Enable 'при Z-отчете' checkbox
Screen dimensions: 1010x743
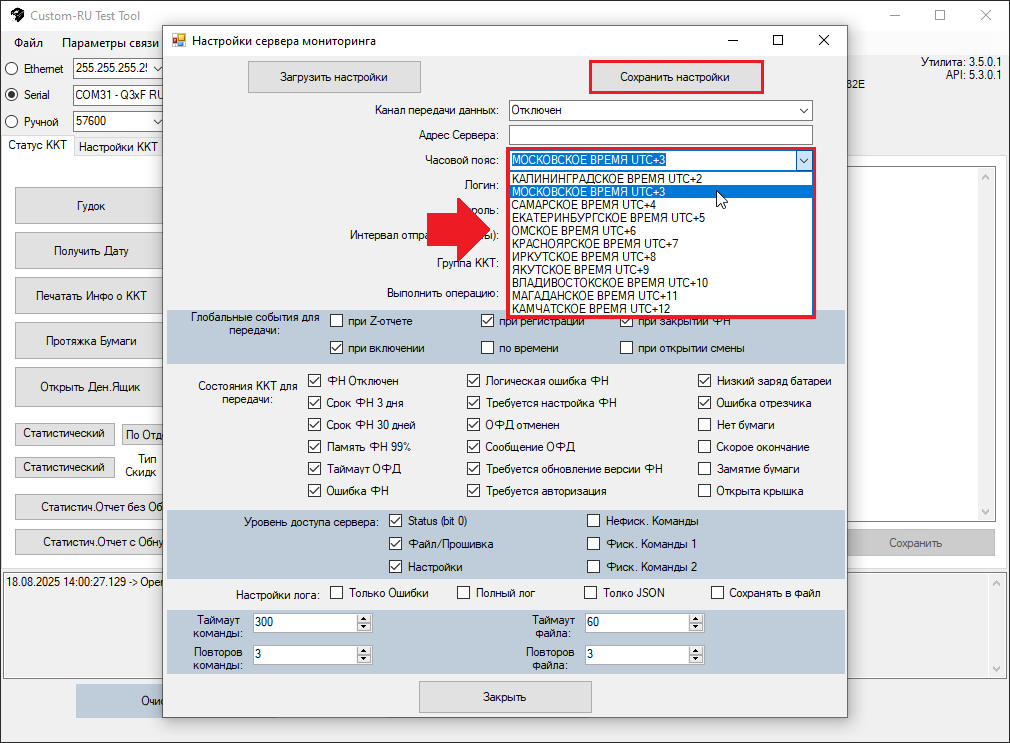pos(337,321)
